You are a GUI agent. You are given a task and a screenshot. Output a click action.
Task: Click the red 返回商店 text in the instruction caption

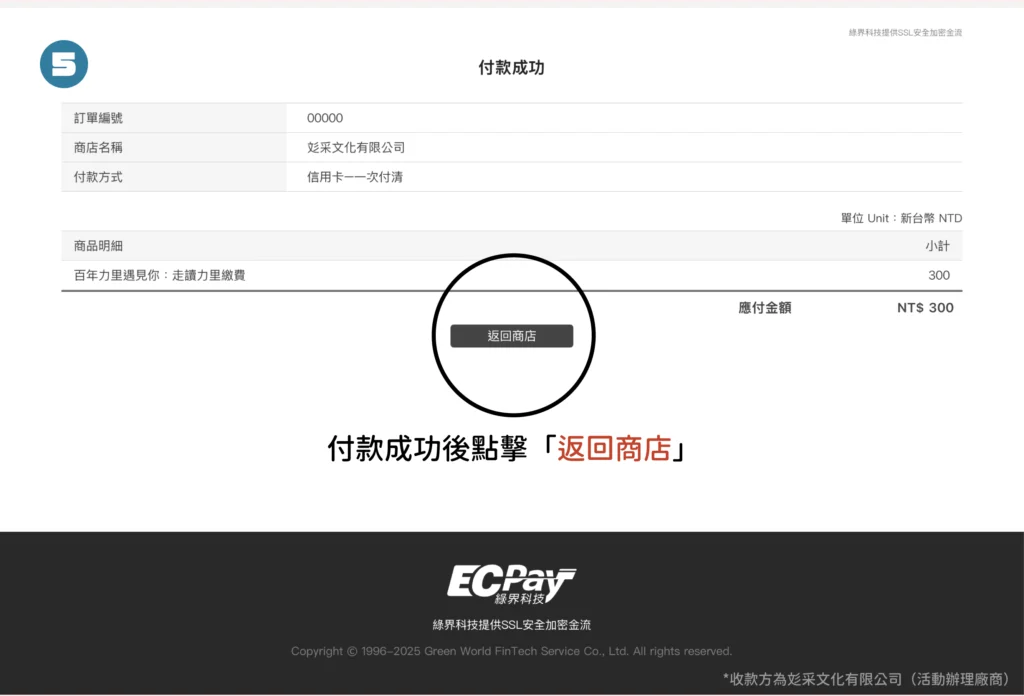click(614, 449)
